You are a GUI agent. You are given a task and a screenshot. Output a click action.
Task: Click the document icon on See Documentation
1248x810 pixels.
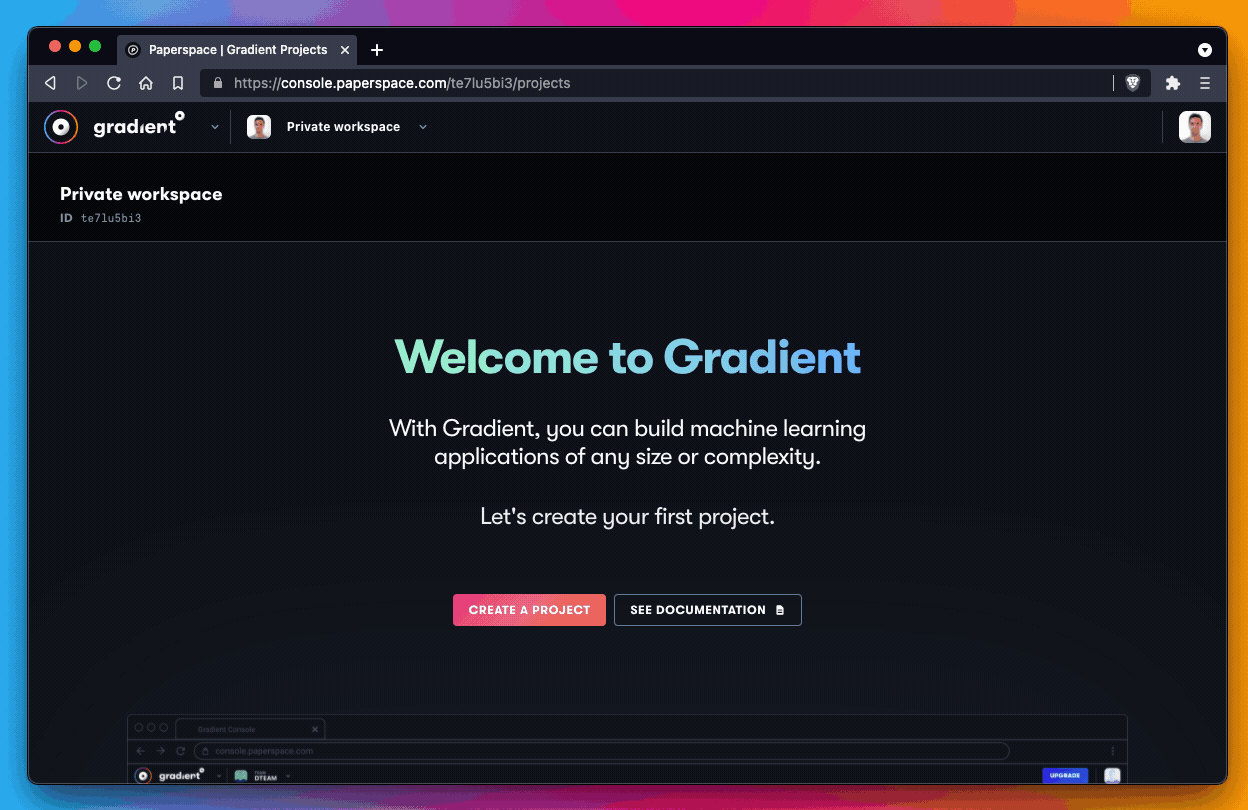[780, 610]
